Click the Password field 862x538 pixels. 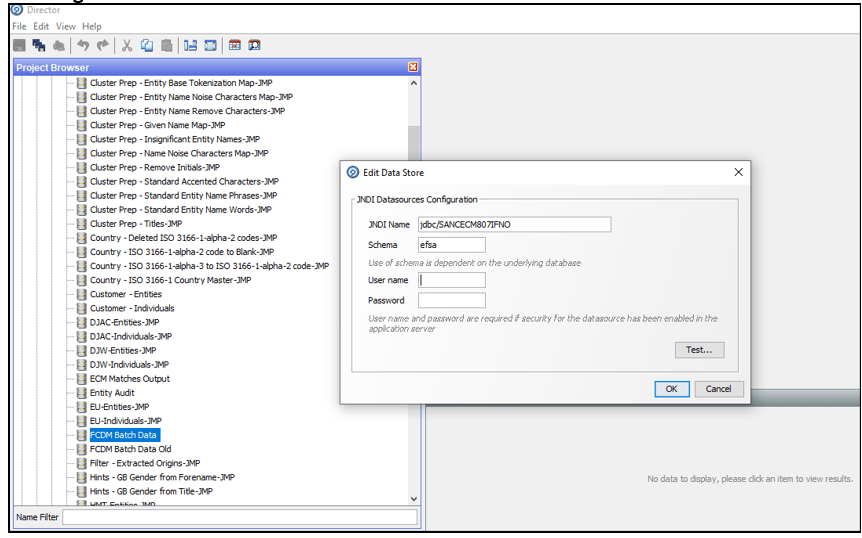point(452,301)
